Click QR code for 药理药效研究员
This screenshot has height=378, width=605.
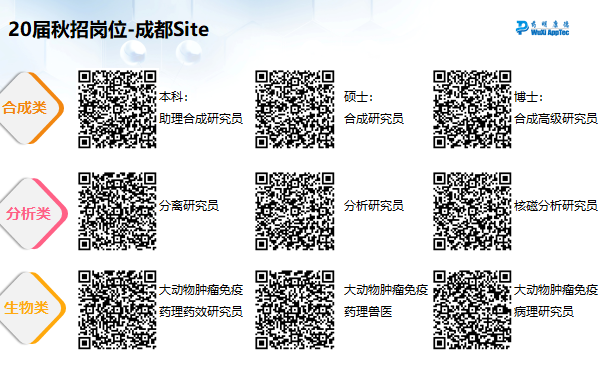[117, 310]
